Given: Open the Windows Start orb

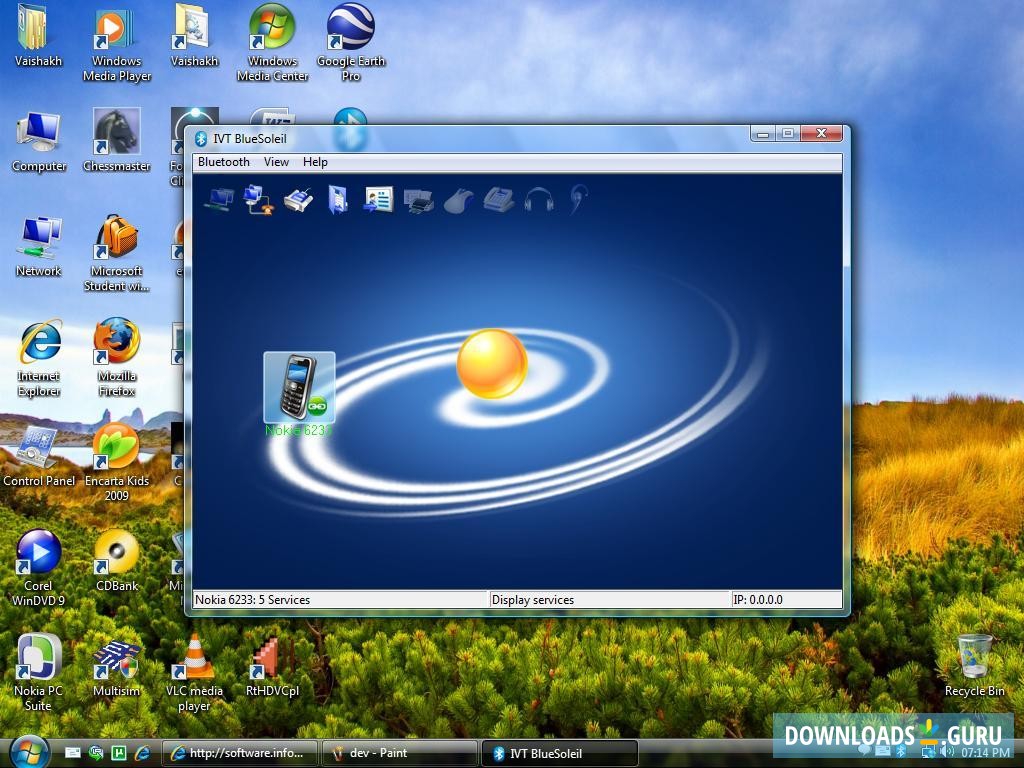Looking at the screenshot, I should tap(29, 752).
